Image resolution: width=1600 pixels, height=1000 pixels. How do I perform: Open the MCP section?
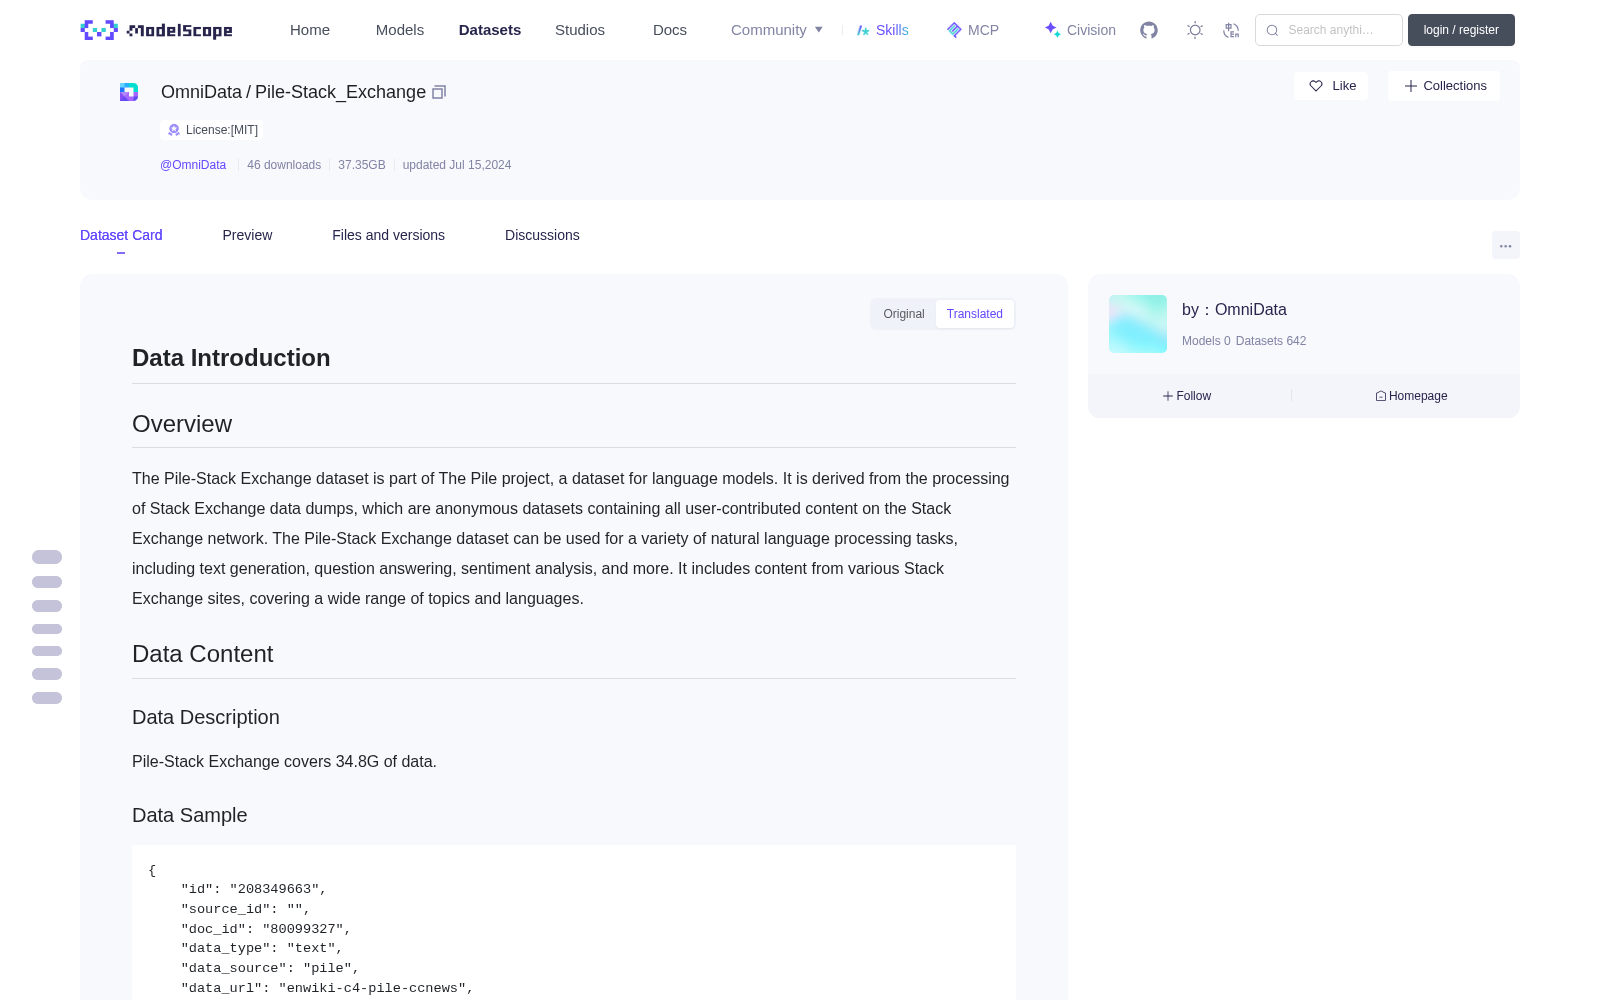(972, 30)
